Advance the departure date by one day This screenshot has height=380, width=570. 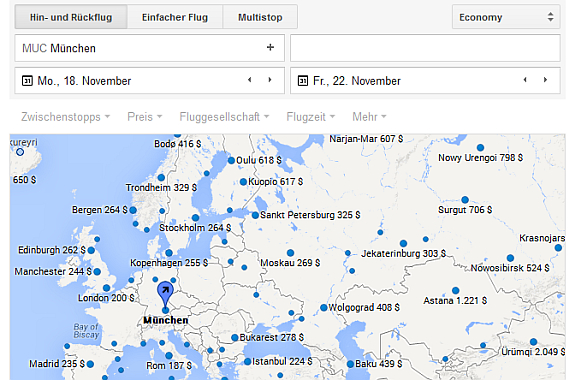[x=270, y=80]
